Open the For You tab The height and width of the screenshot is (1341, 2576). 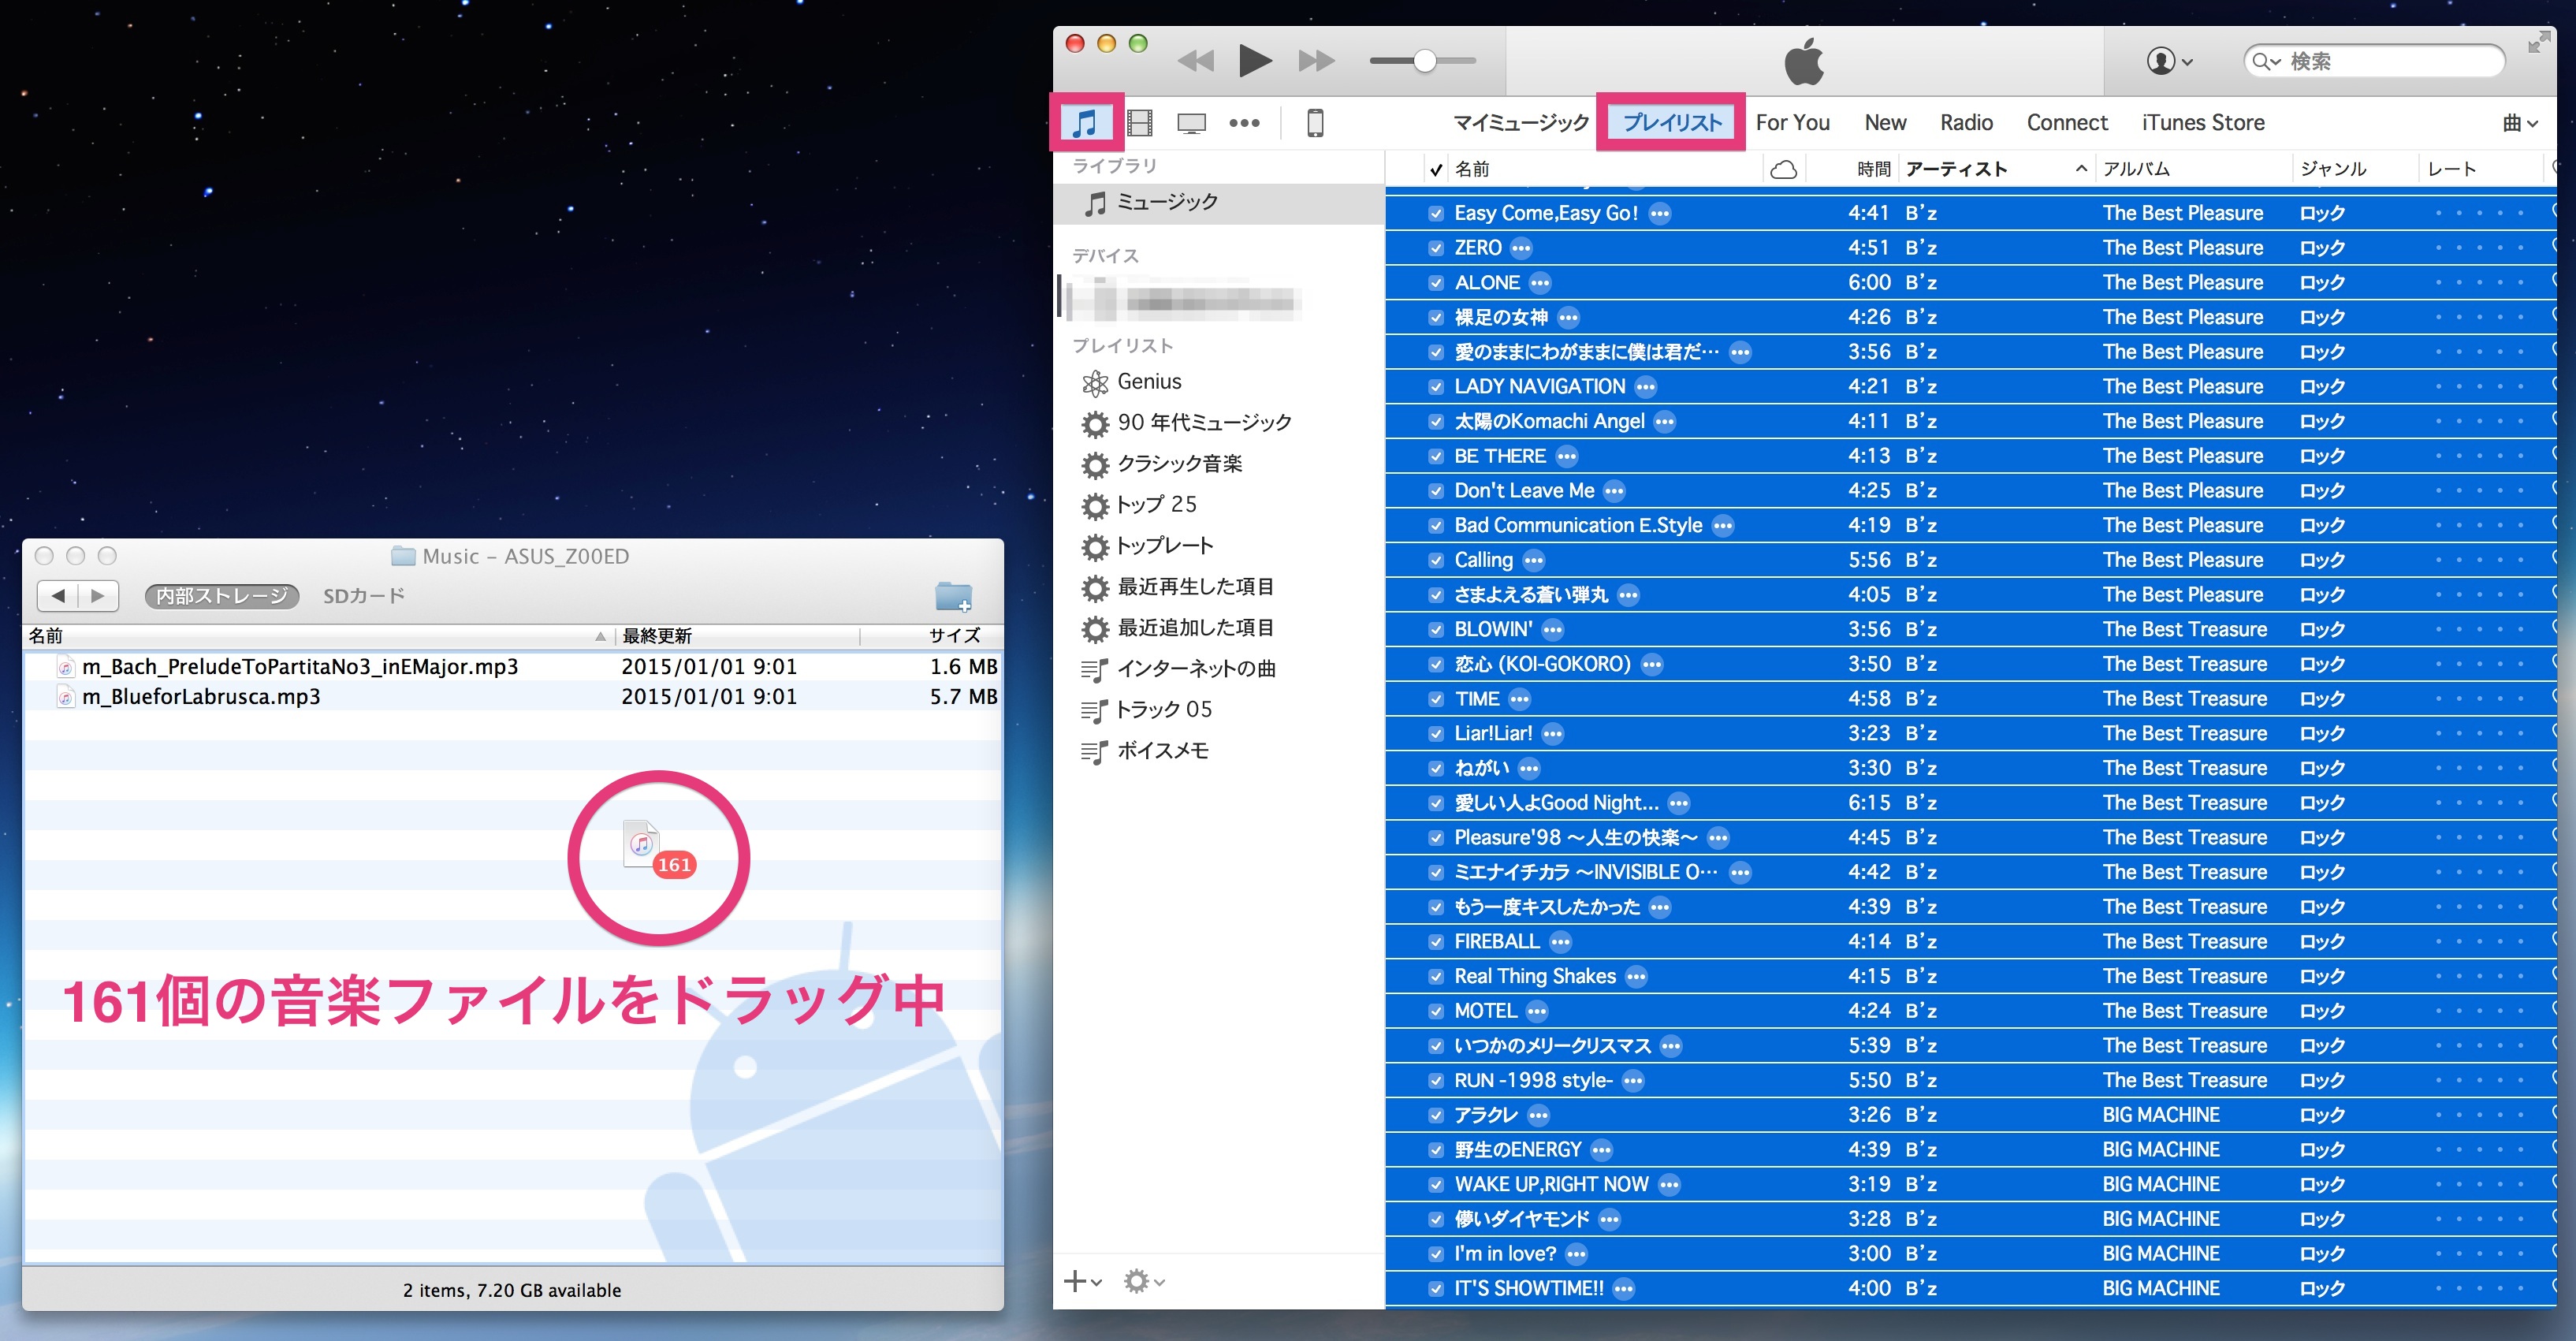click(x=1793, y=123)
